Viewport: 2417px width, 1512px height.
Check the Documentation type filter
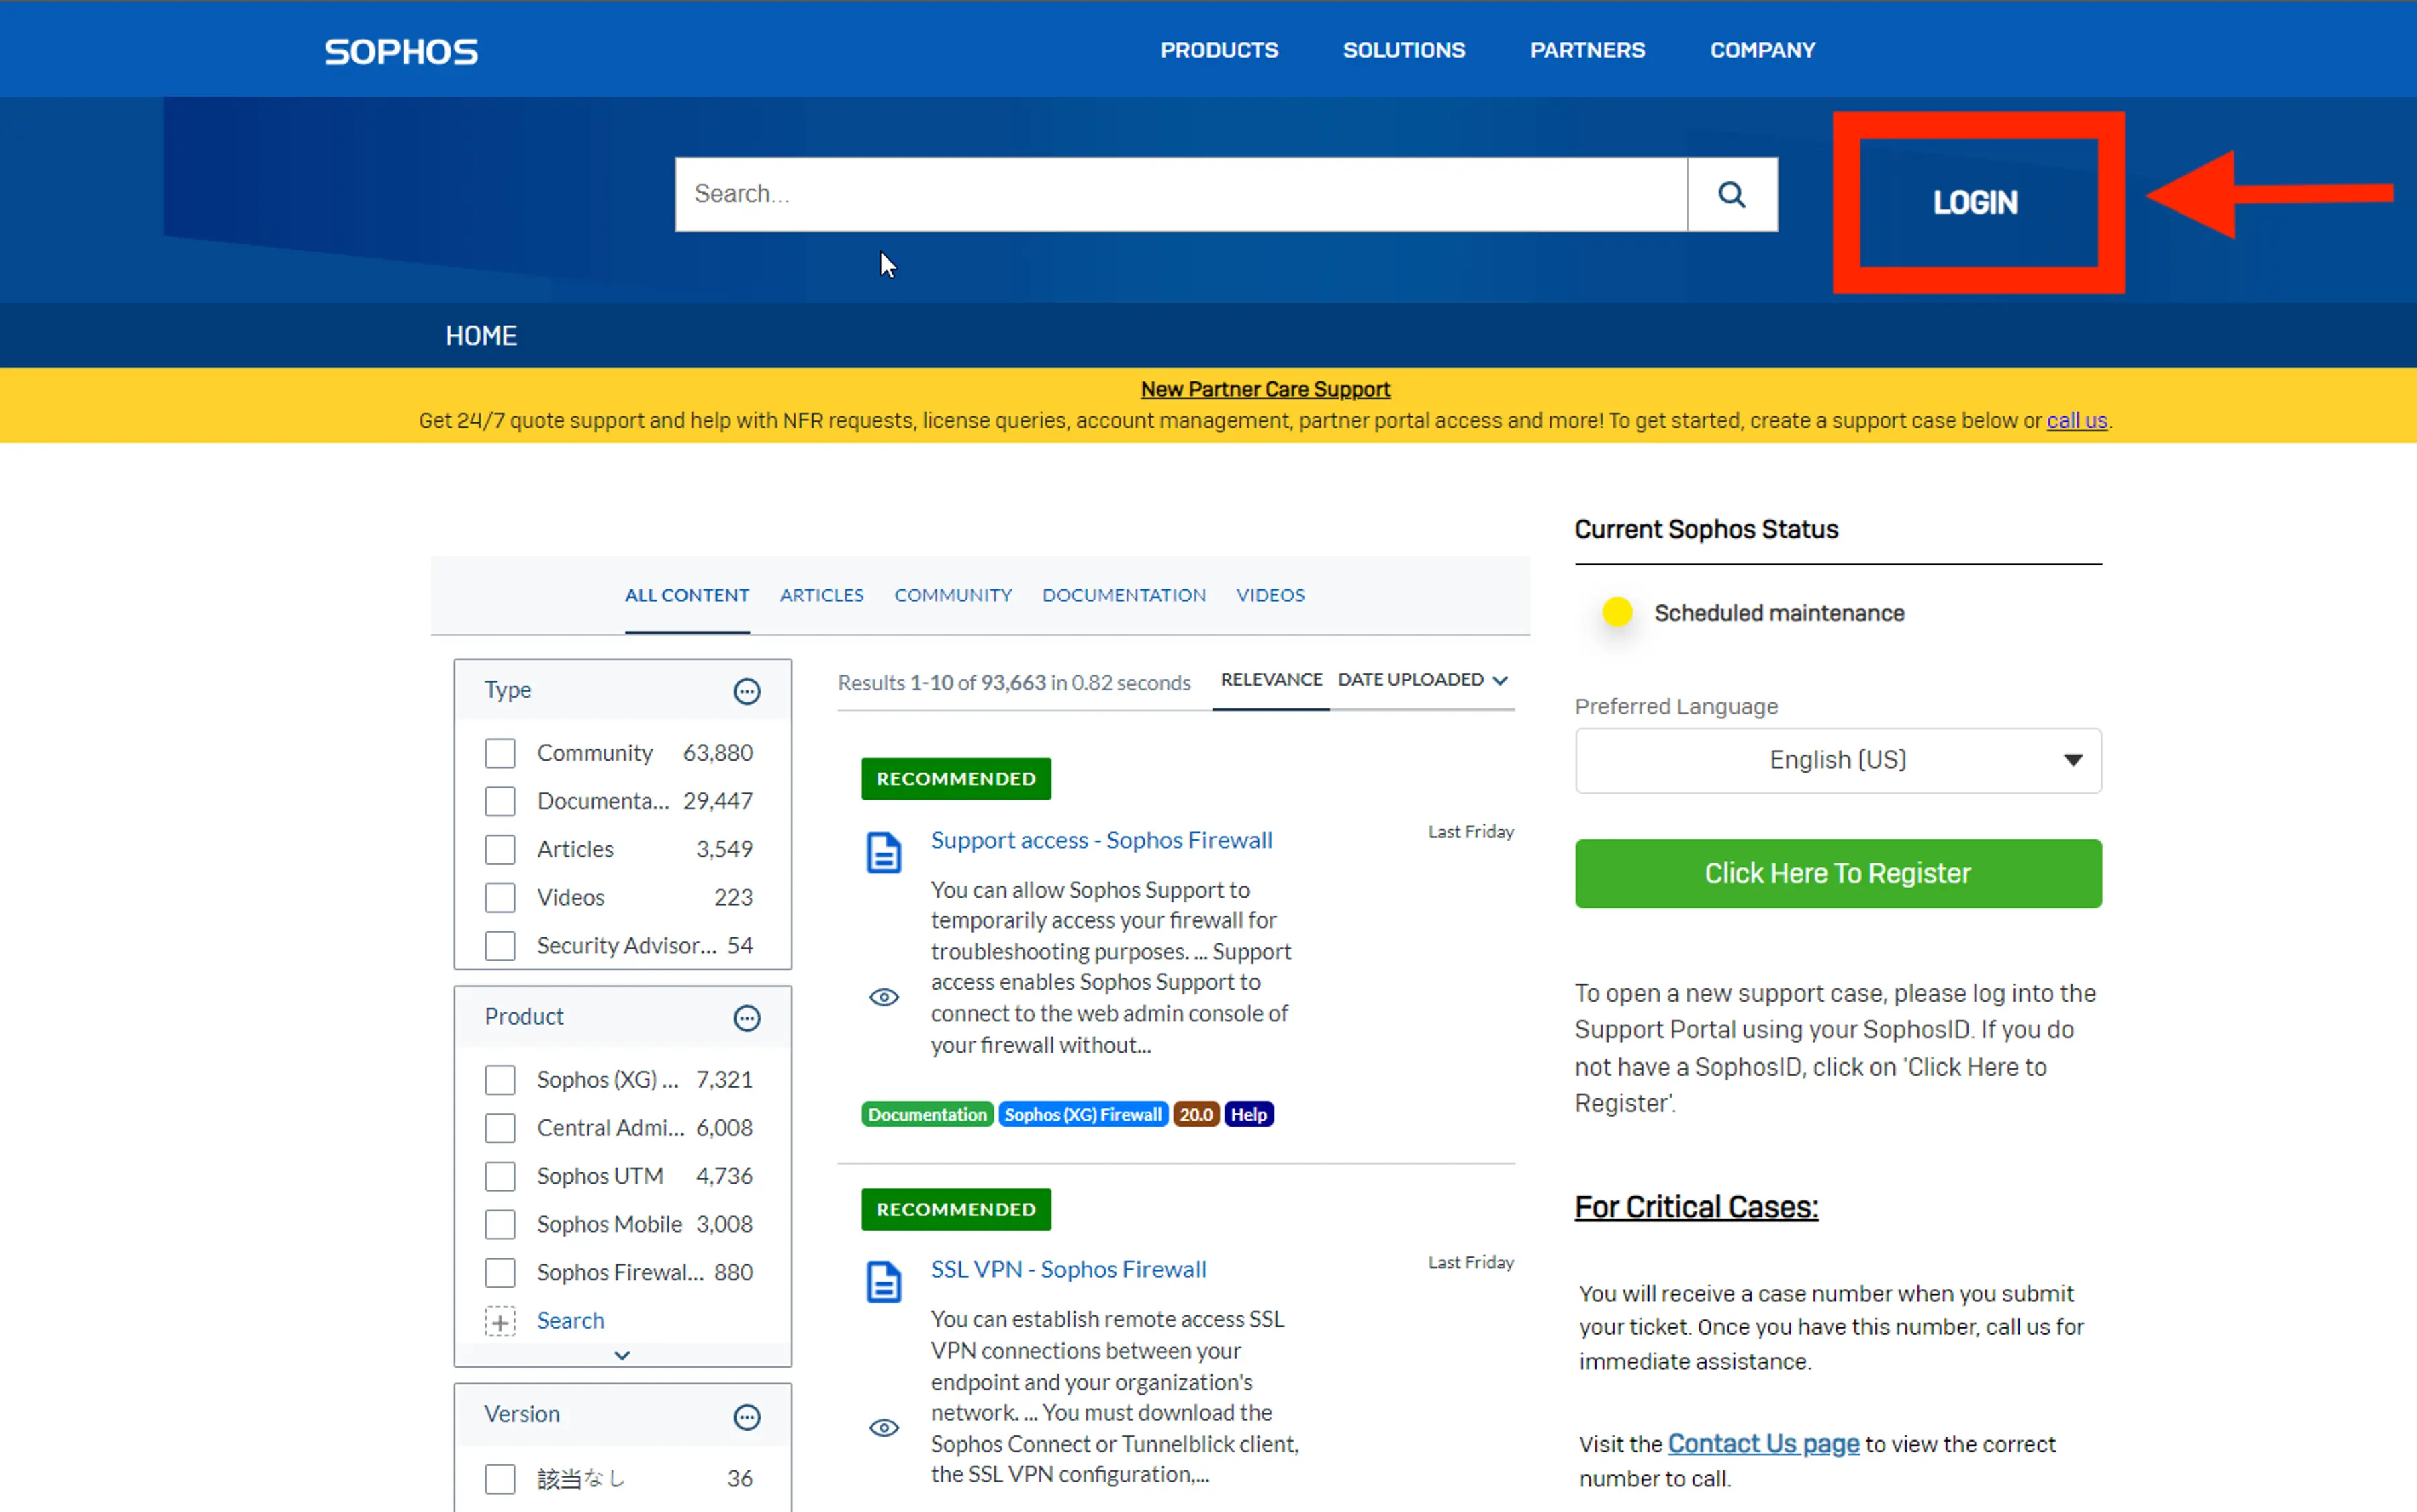tap(500, 801)
